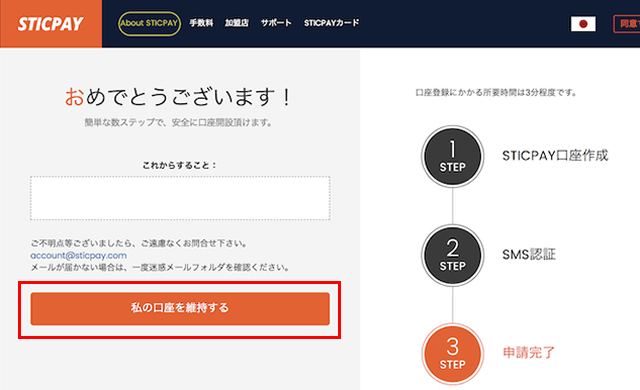Click the partially visible button beside the flag

click(627, 24)
